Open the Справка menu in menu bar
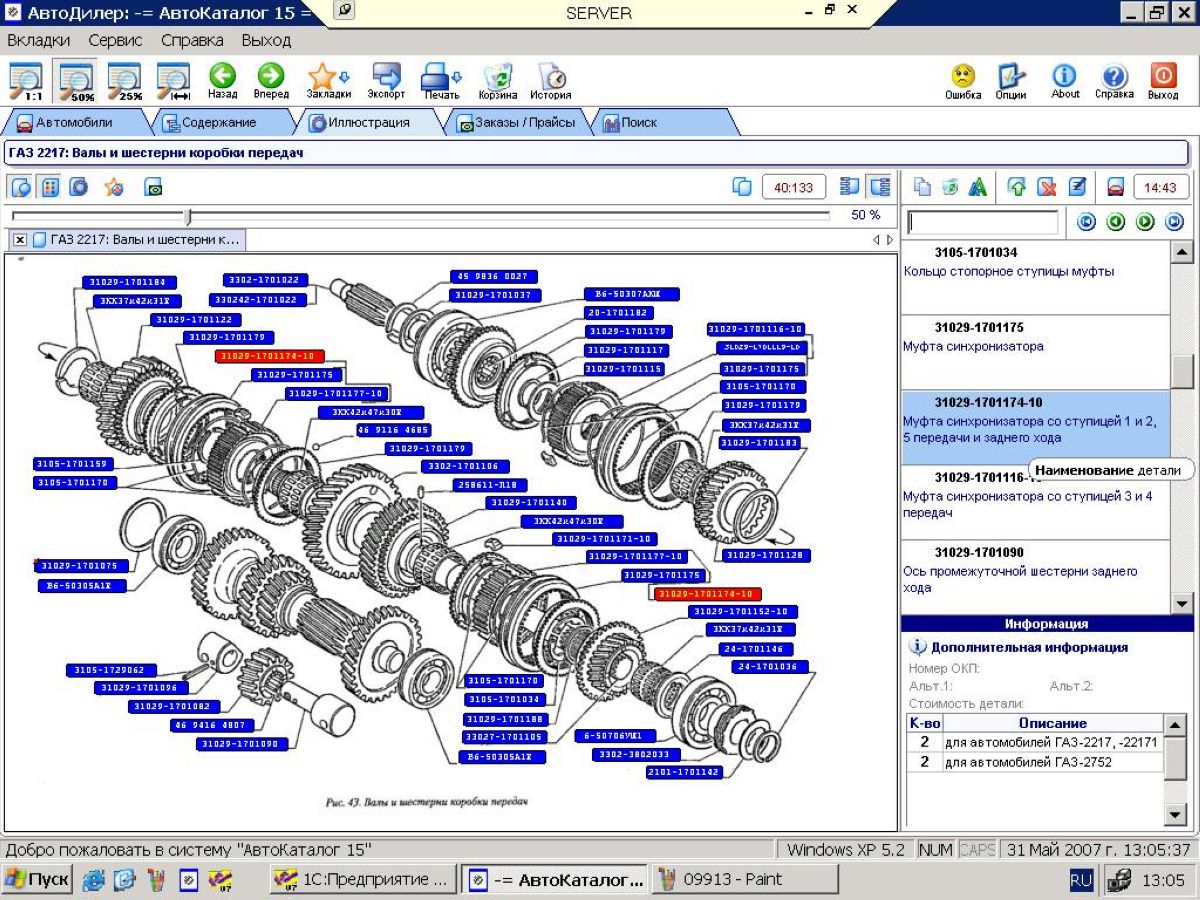The image size is (1200, 900). click(192, 41)
